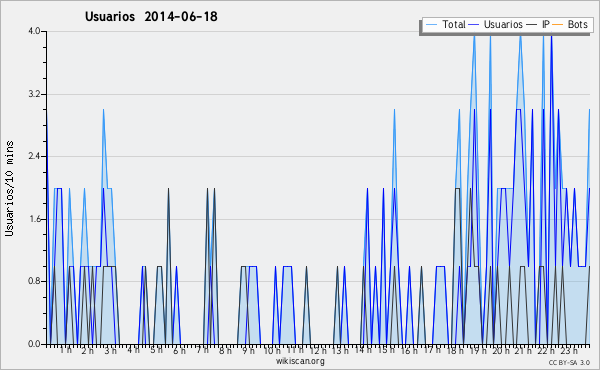This screenshot has width=600, height=370.
Task: Click the dark blue Usuarios legend line
Action: pyautogui.click(x=474, y=25)
